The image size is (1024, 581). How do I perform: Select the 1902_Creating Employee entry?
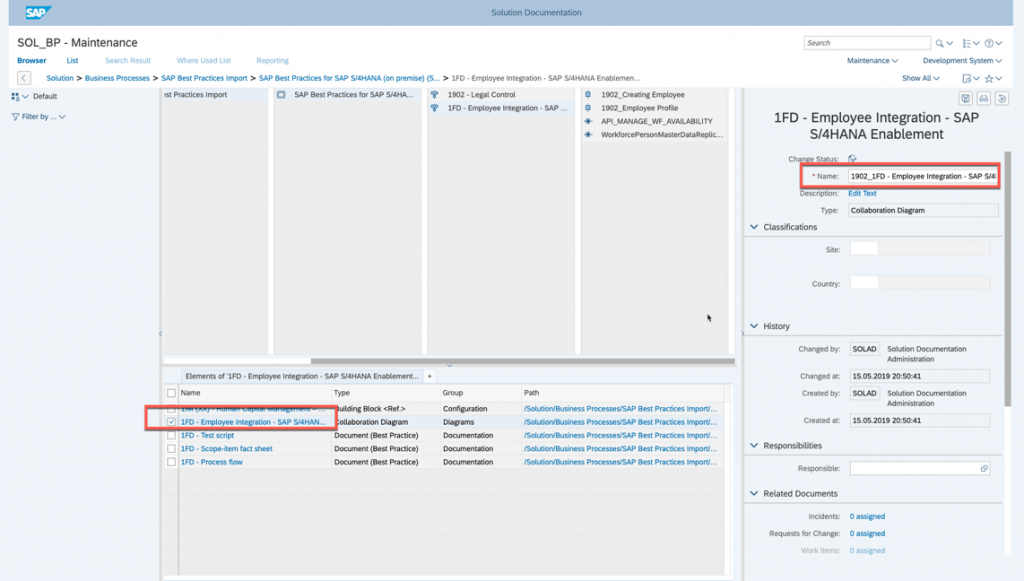pos(643,95)
